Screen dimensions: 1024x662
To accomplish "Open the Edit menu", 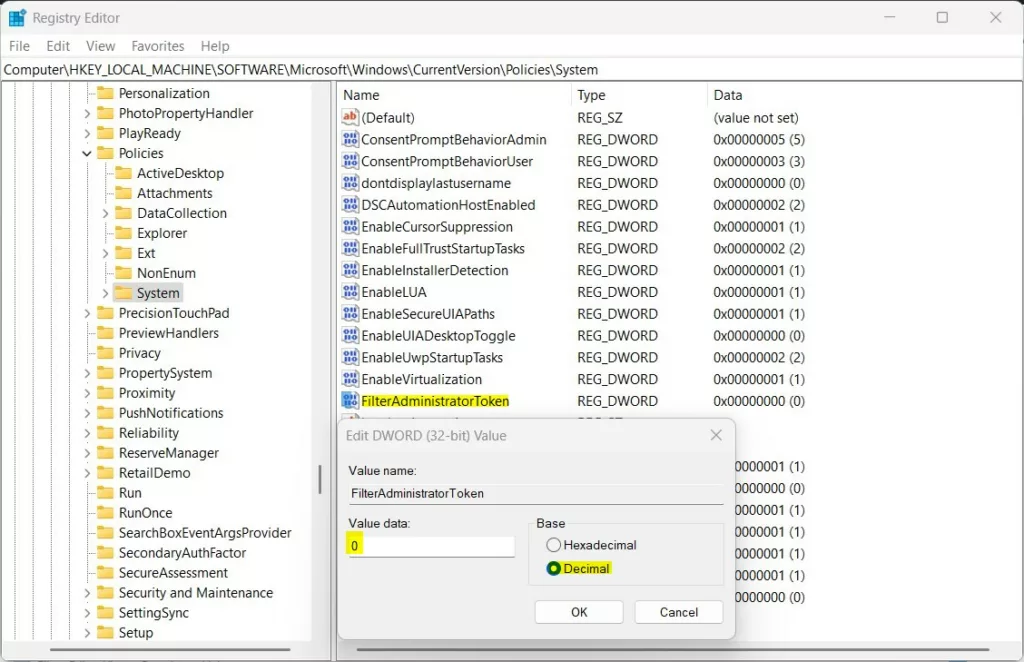I will pyautogui.click(x=58, y=46).
